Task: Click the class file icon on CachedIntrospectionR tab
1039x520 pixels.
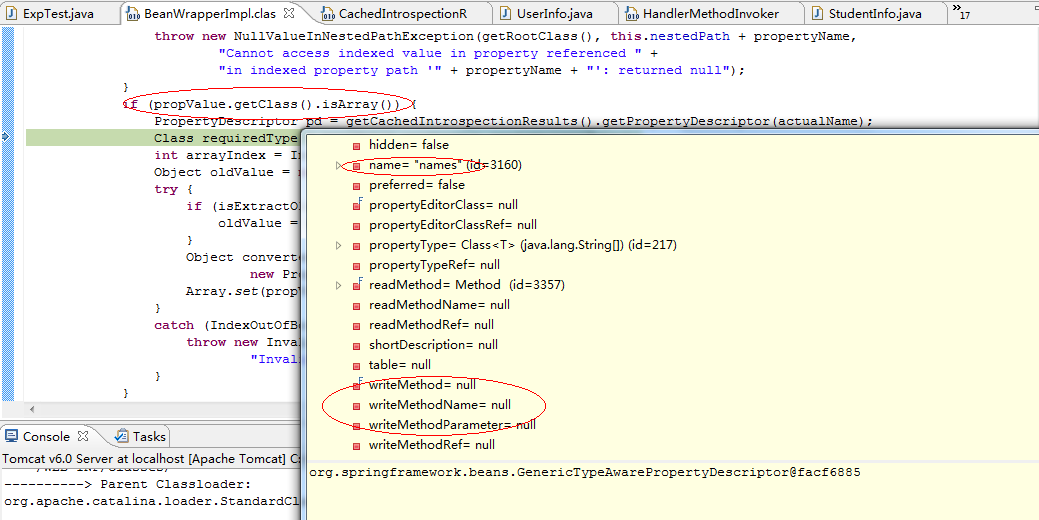Action: (x=327, y=13)
